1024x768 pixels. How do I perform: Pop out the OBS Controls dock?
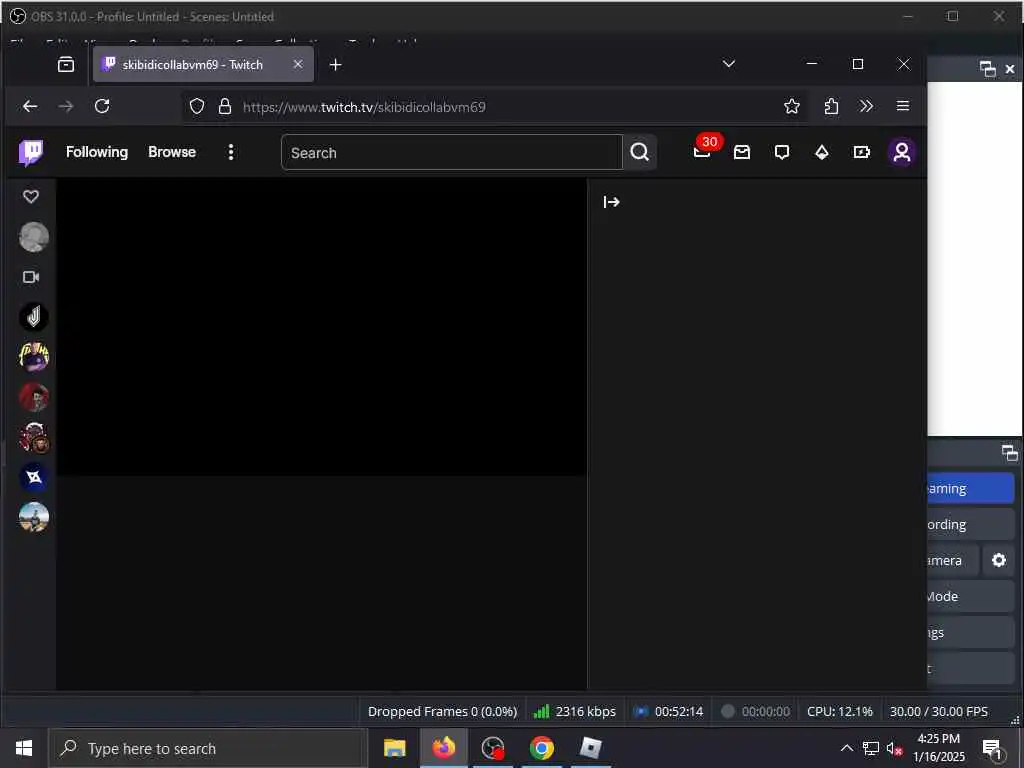[x=1009, y=453]
